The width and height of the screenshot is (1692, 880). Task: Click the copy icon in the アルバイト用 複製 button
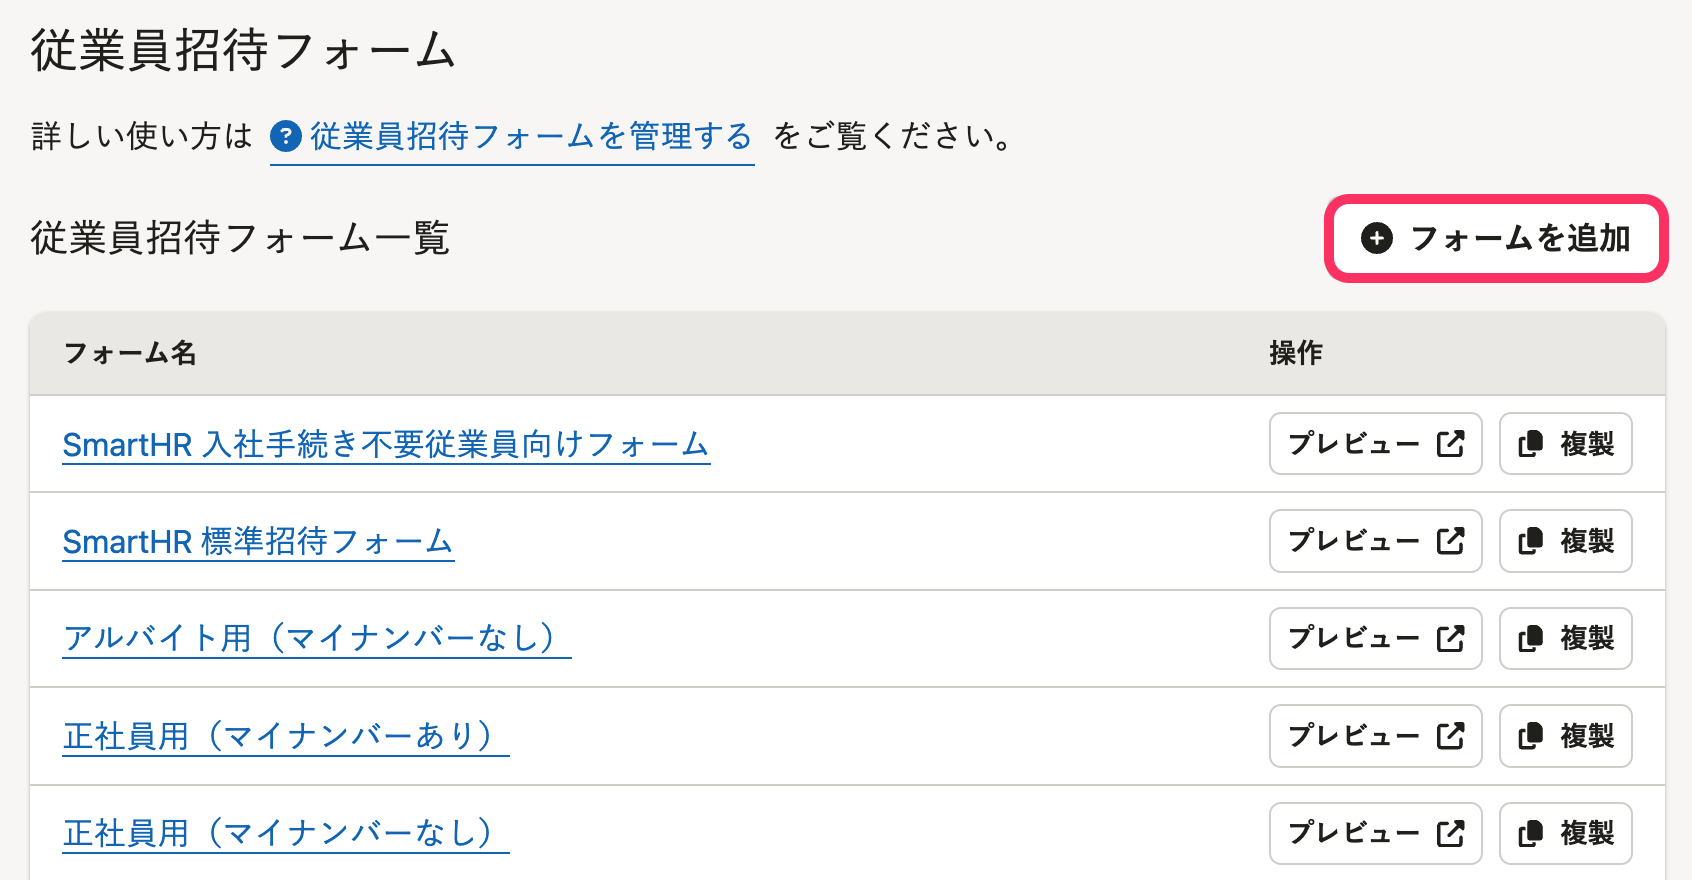(1530, 638)
